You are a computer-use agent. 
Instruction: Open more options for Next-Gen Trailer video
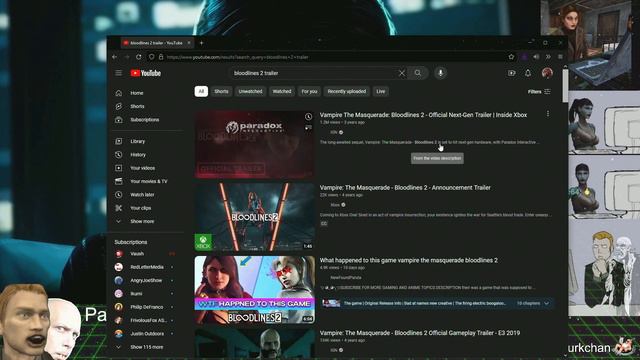coord(548,114)
